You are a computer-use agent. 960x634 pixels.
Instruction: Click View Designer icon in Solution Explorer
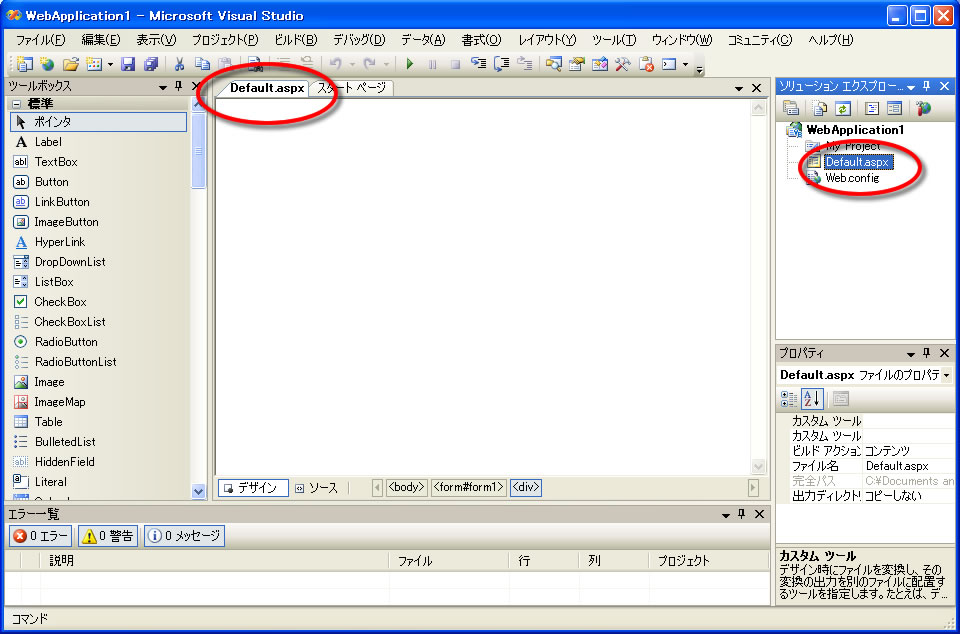click(894, 108)
